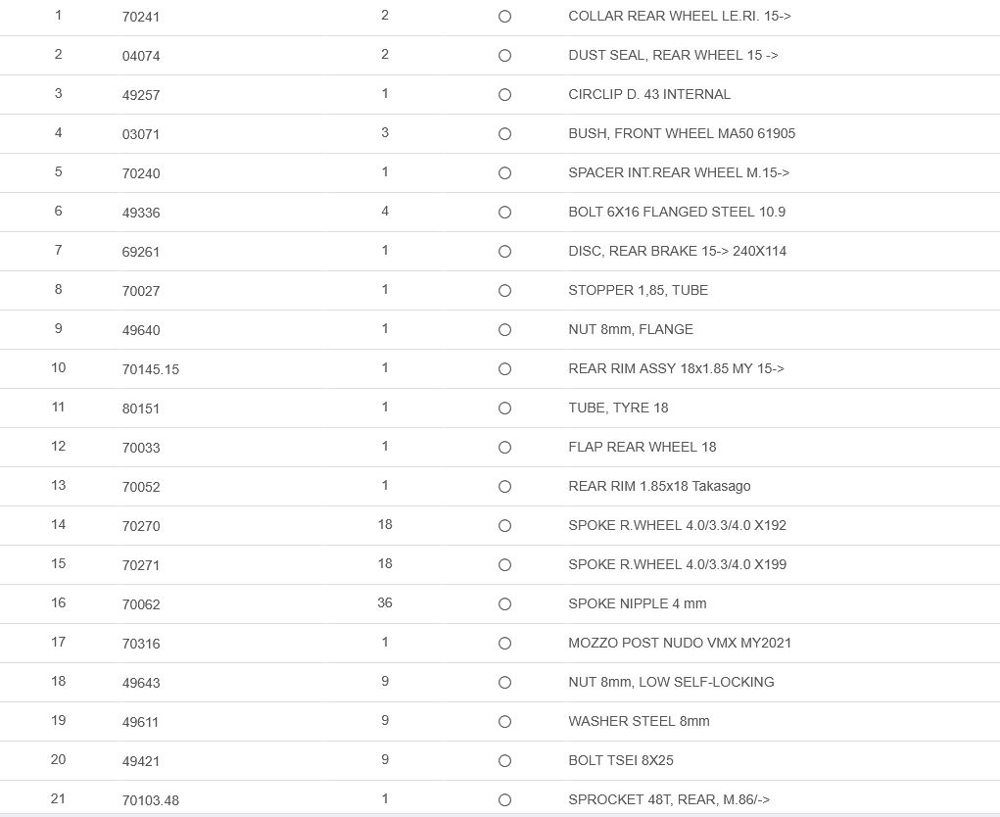This screenshot has height=817, width=1000.
Task: Select the circle for SPOKE NIPPLE 4 mm
Action: click(504, 604)
